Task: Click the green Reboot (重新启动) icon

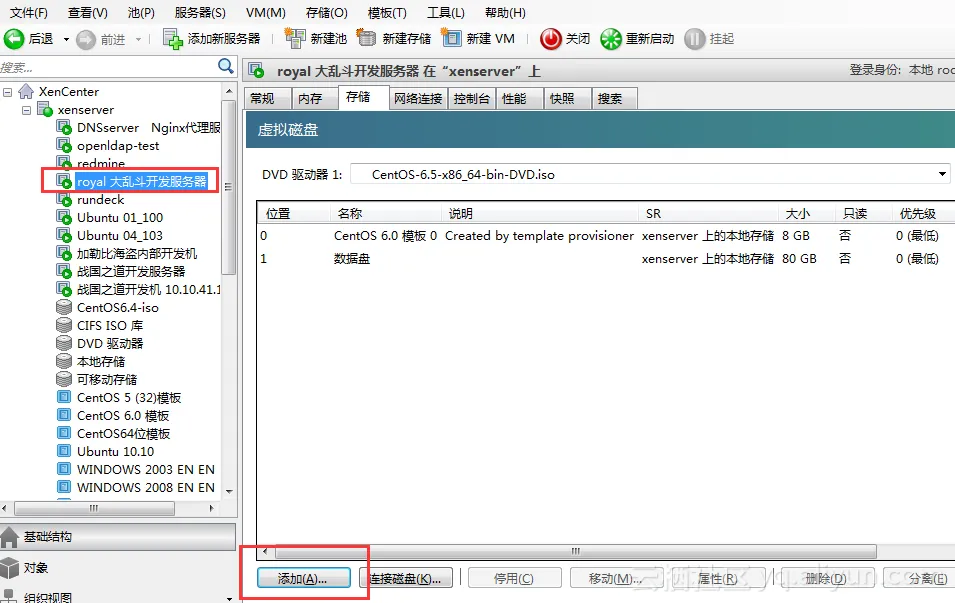Action: [610, 39]
